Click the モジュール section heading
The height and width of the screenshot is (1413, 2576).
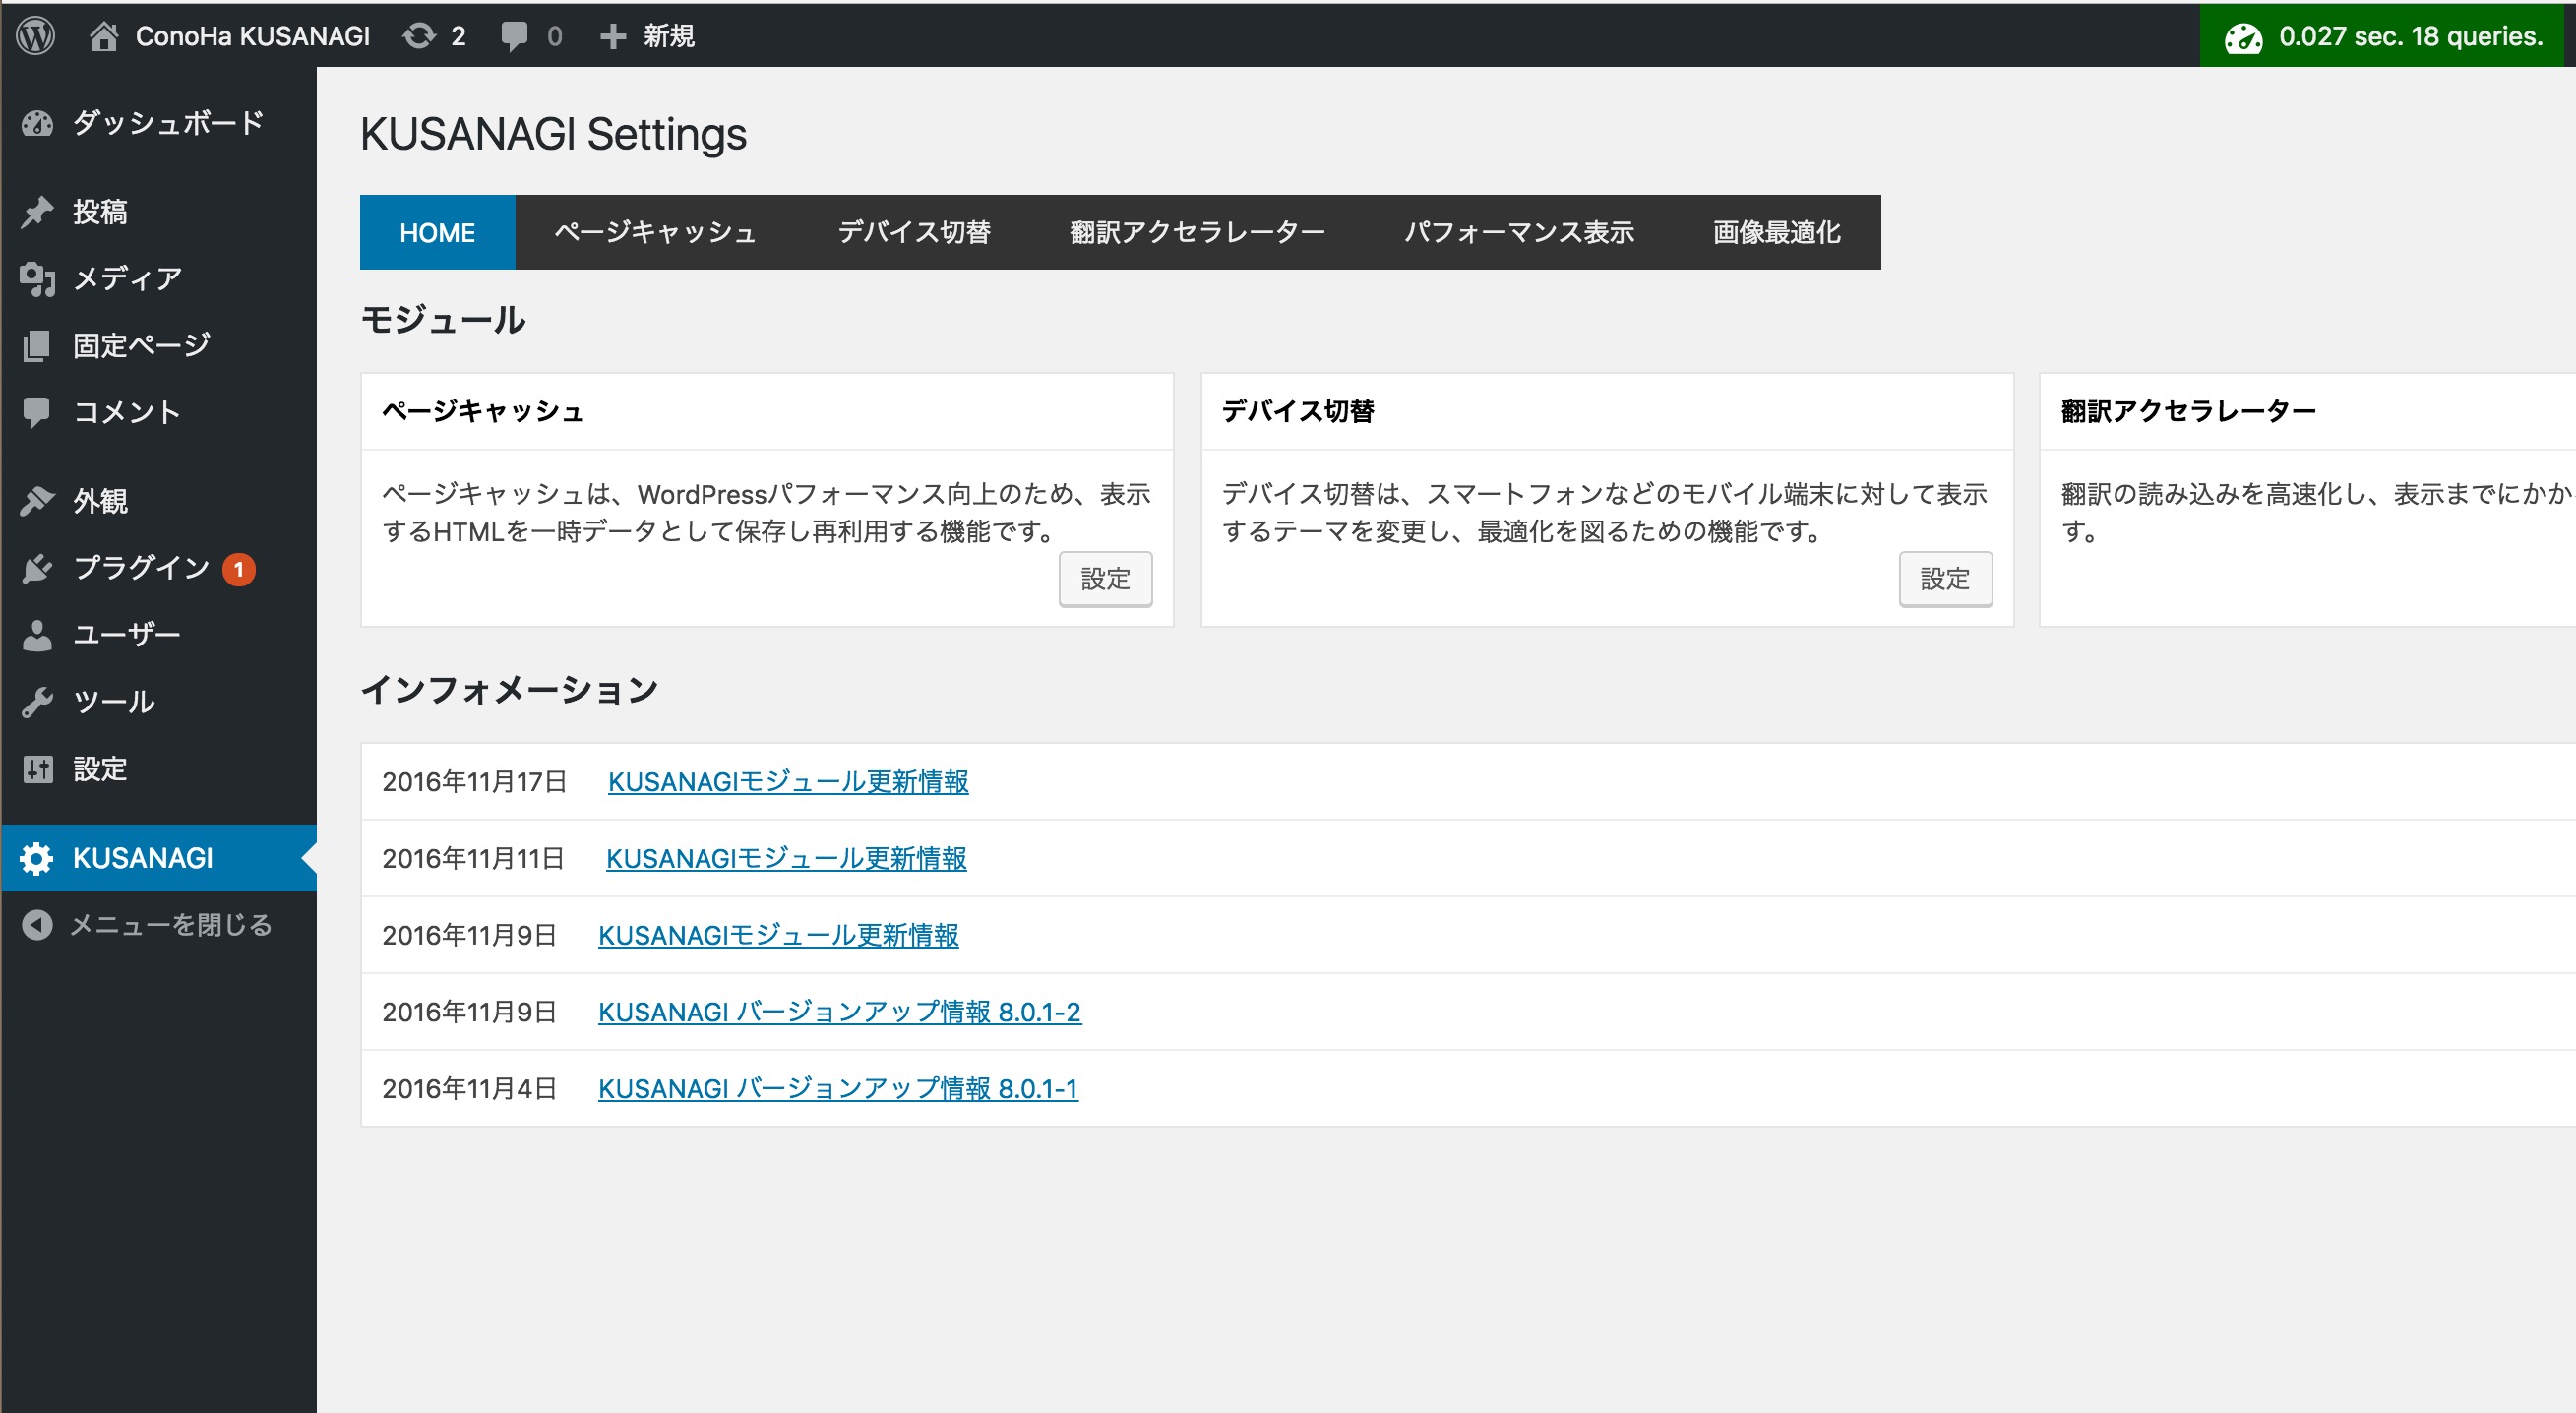click(x=443, y=320)
